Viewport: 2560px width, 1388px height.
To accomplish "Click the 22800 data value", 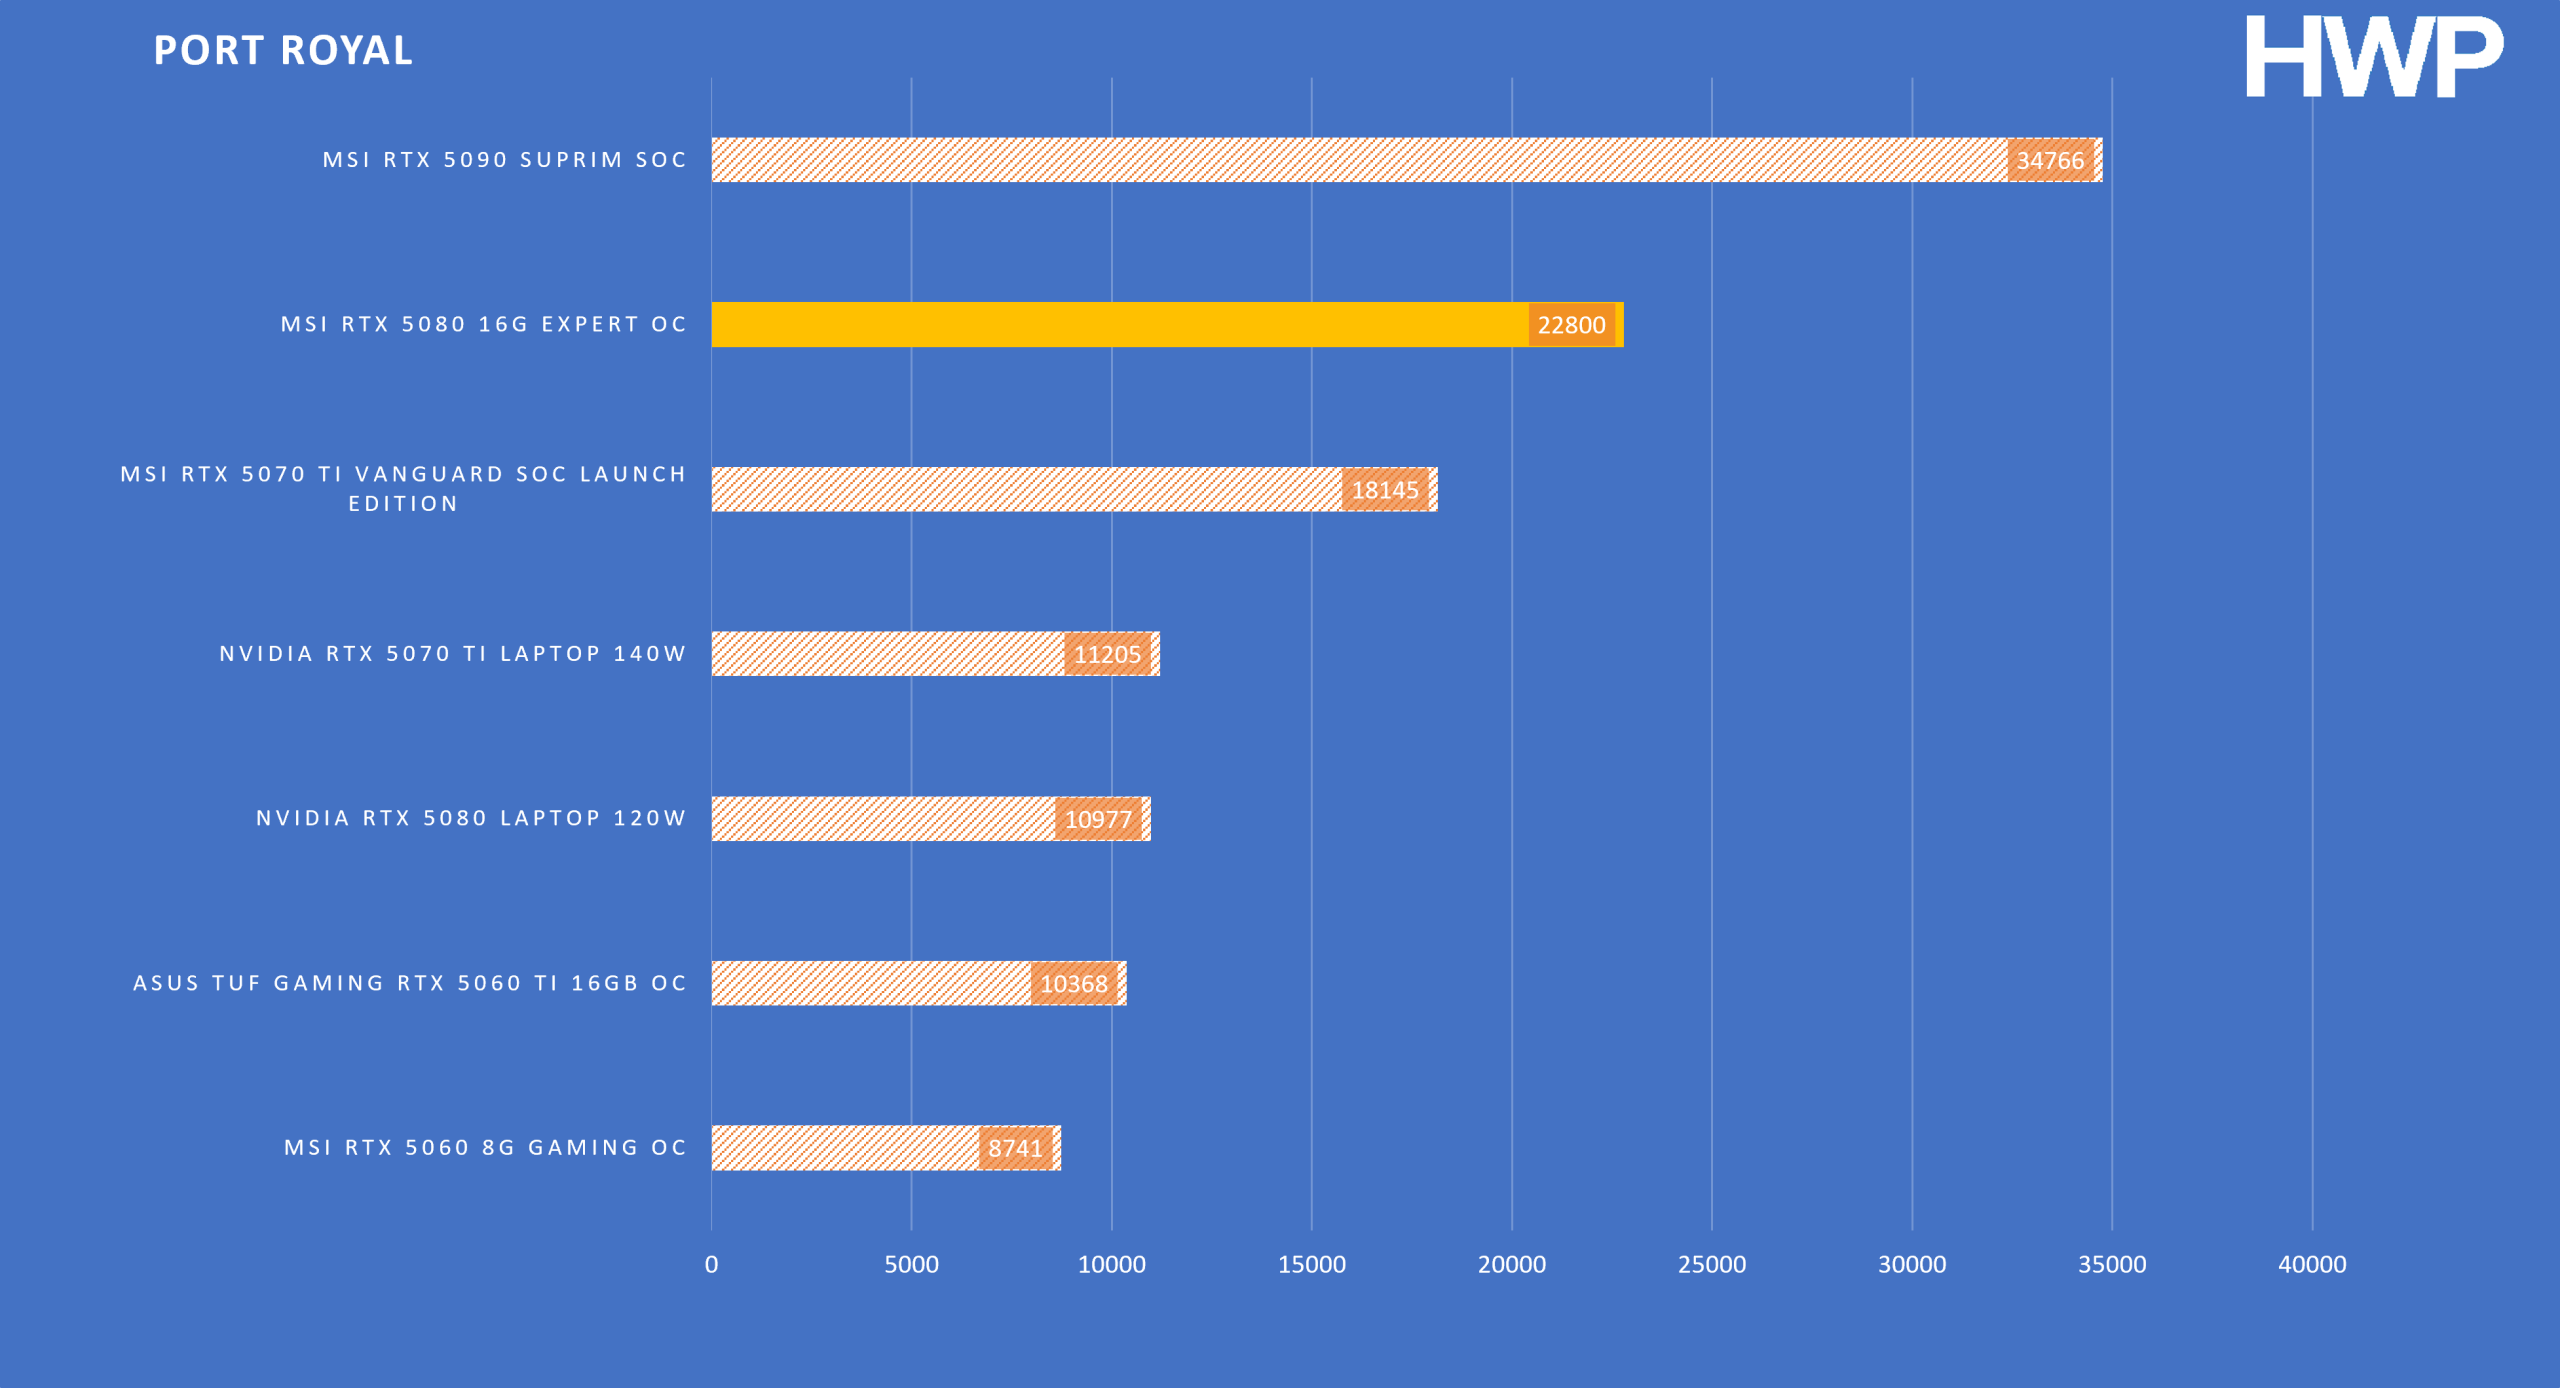I will click(x=1571, y=325).
